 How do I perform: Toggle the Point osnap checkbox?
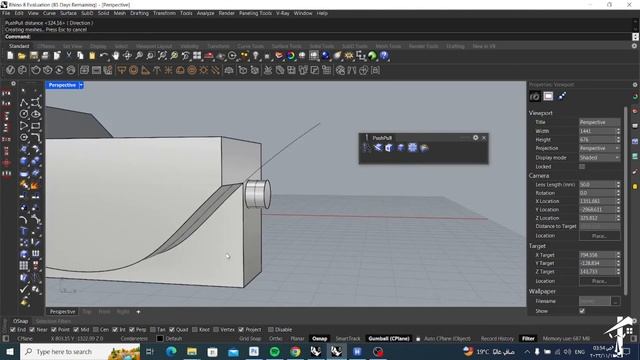click(53, 330)
